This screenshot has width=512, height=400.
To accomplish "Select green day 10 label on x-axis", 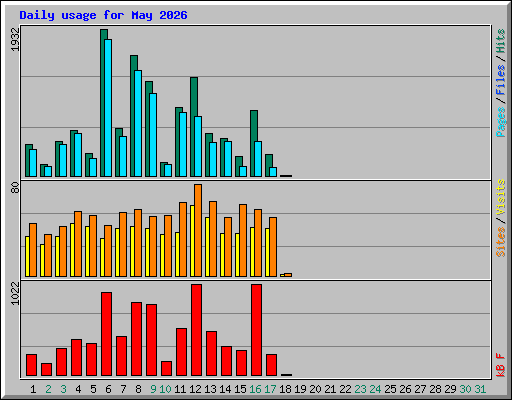I will 165,389.
